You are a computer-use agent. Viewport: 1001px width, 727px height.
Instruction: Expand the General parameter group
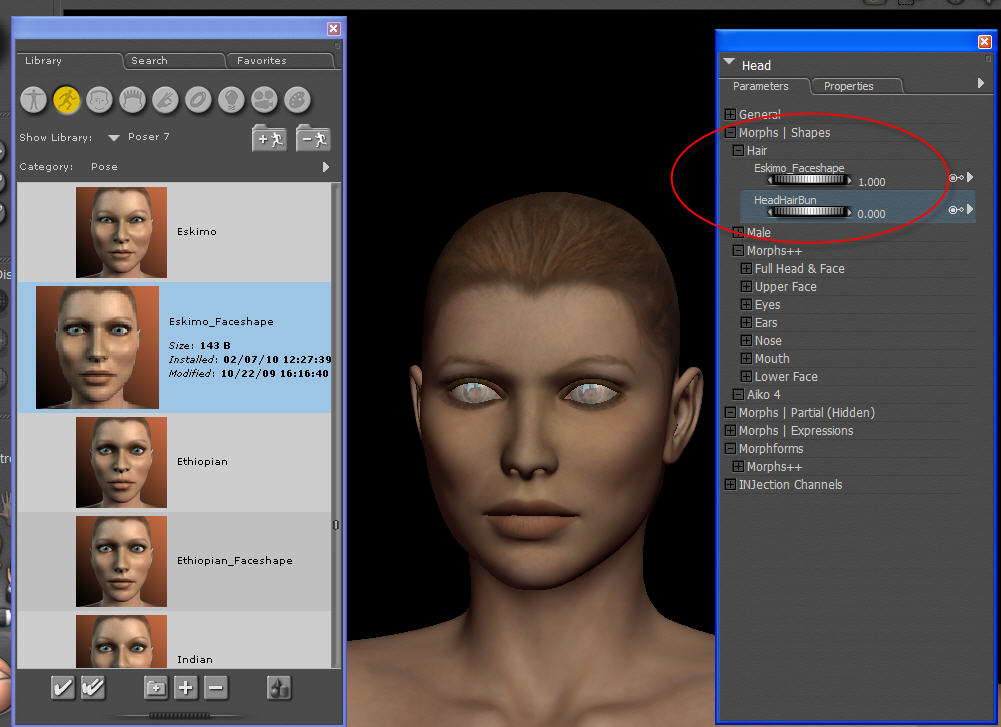(730, 115)
